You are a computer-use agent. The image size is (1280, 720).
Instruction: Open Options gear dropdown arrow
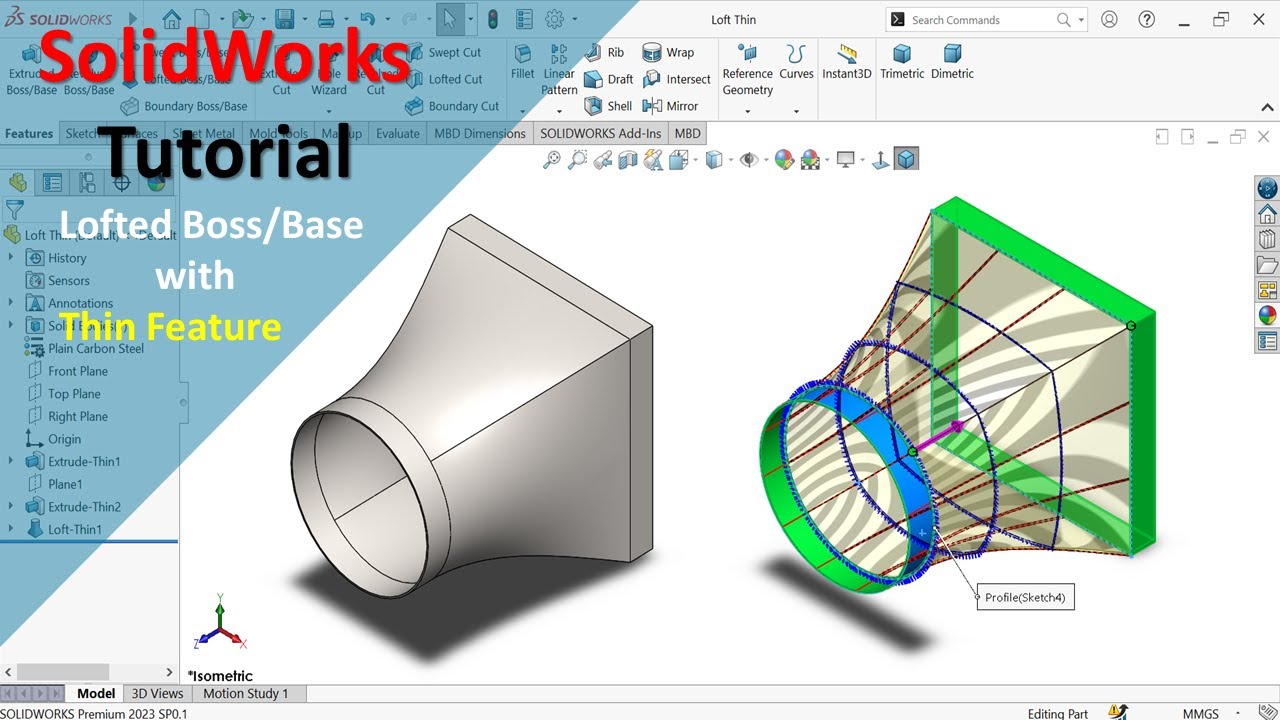pos(575,19)
